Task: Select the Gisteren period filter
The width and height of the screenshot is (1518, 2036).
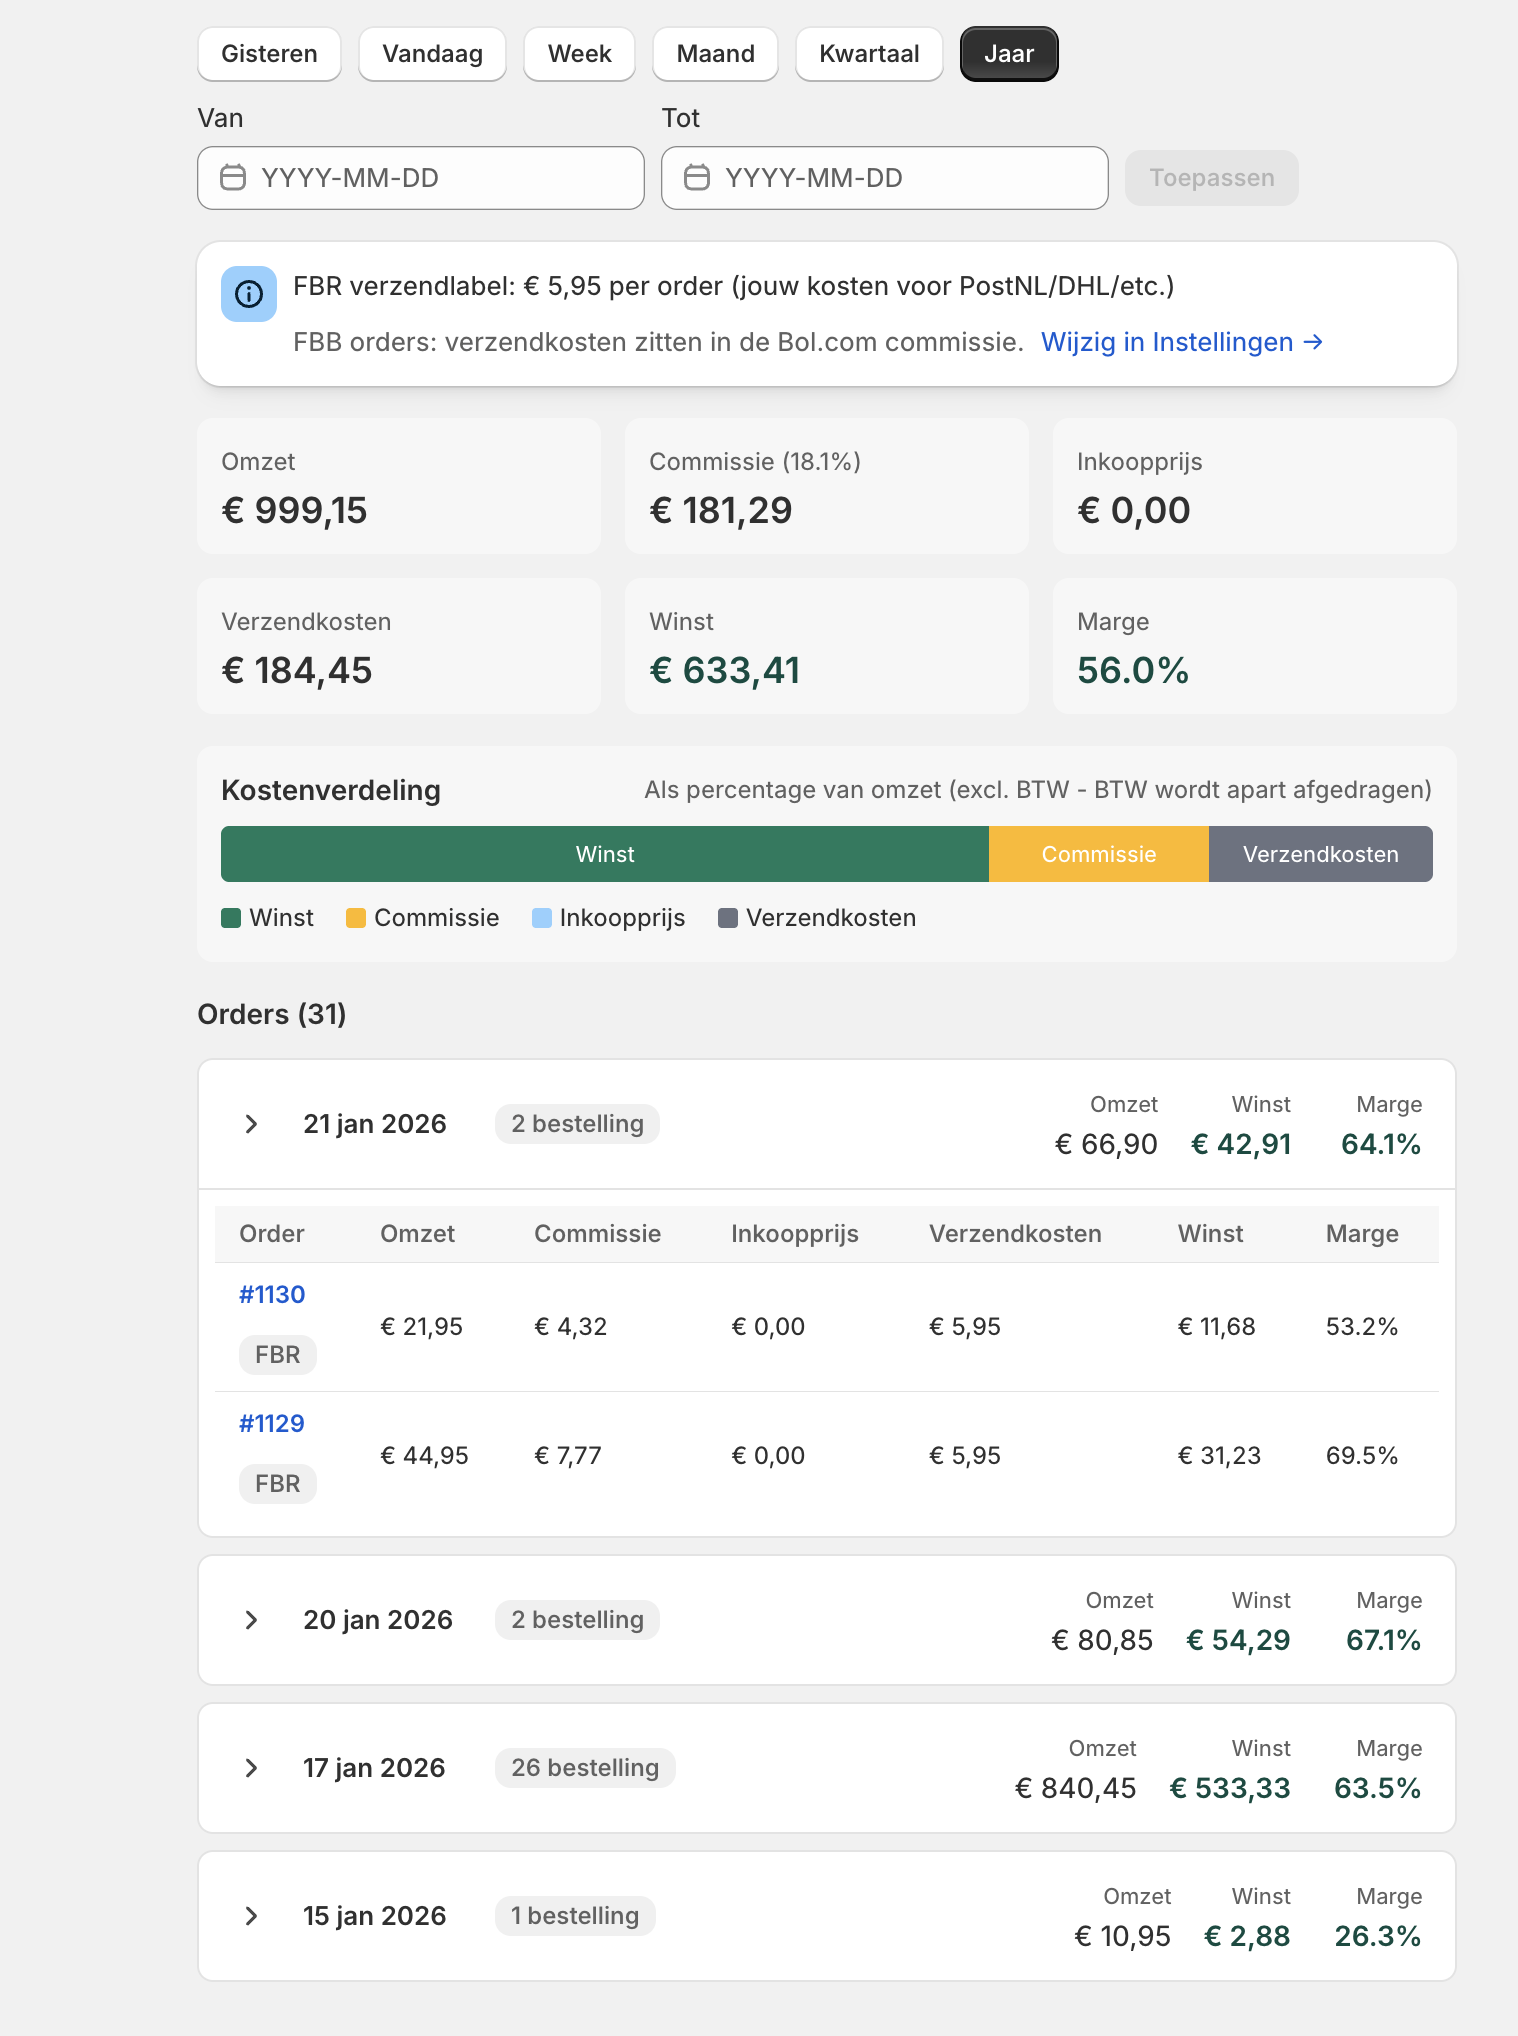Action: click(269, 54)
